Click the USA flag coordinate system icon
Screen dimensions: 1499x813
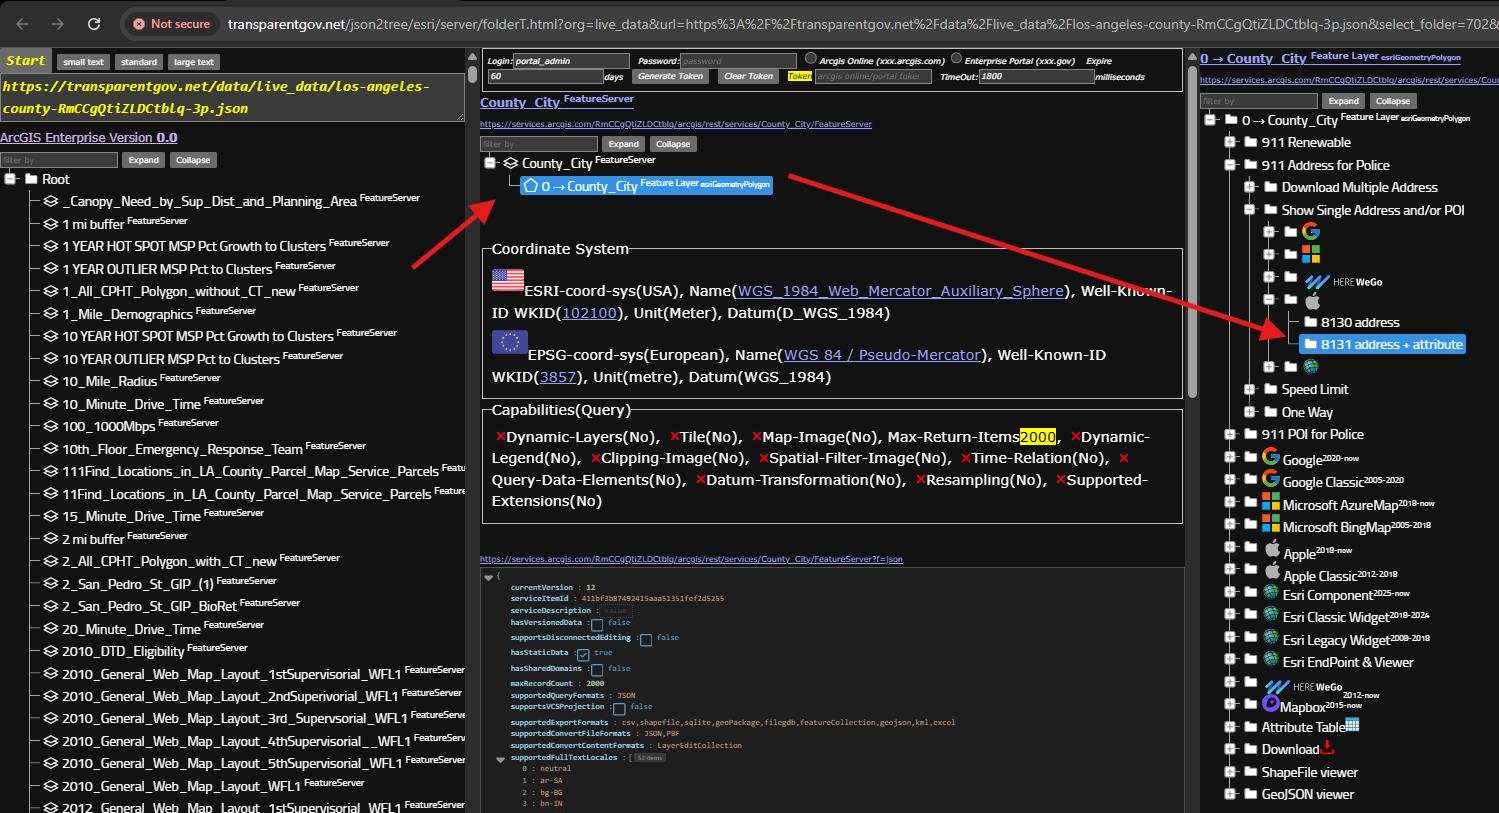pyautogui.click(x=508, y=281)
